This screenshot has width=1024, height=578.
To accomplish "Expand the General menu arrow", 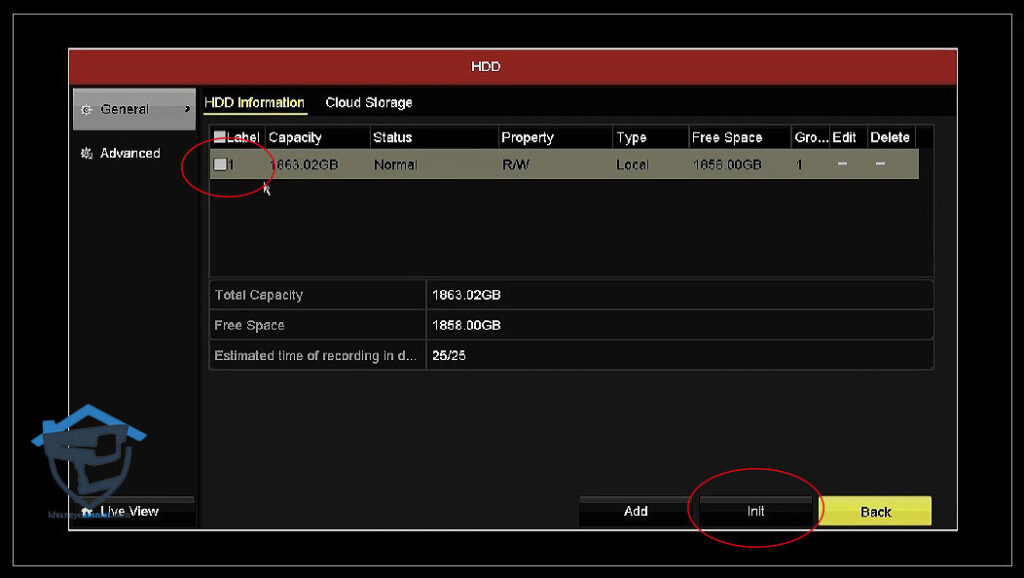I will coord(187,109).
